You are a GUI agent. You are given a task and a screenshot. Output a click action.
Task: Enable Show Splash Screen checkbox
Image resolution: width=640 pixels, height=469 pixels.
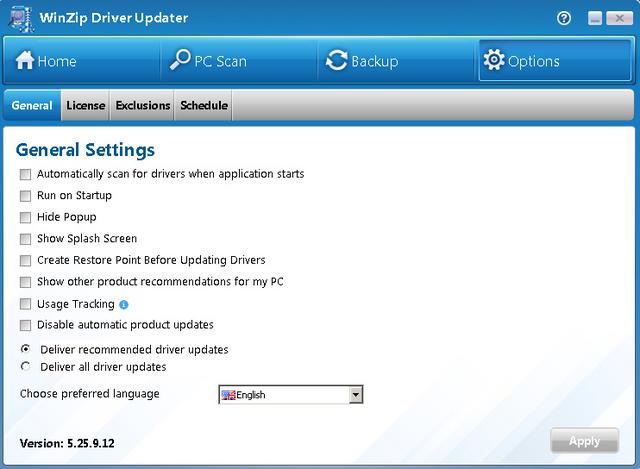click(25, 239)
